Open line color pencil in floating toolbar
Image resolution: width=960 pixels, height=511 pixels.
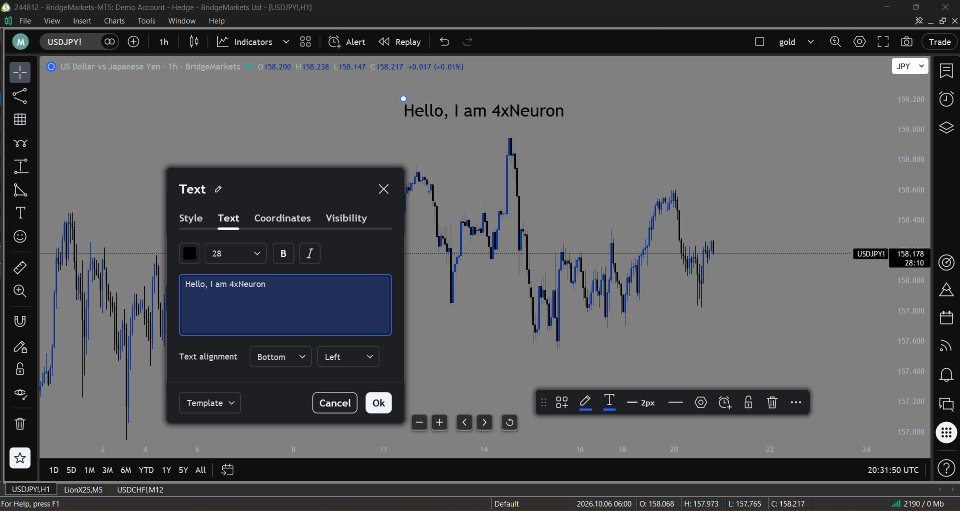point(585,402)
